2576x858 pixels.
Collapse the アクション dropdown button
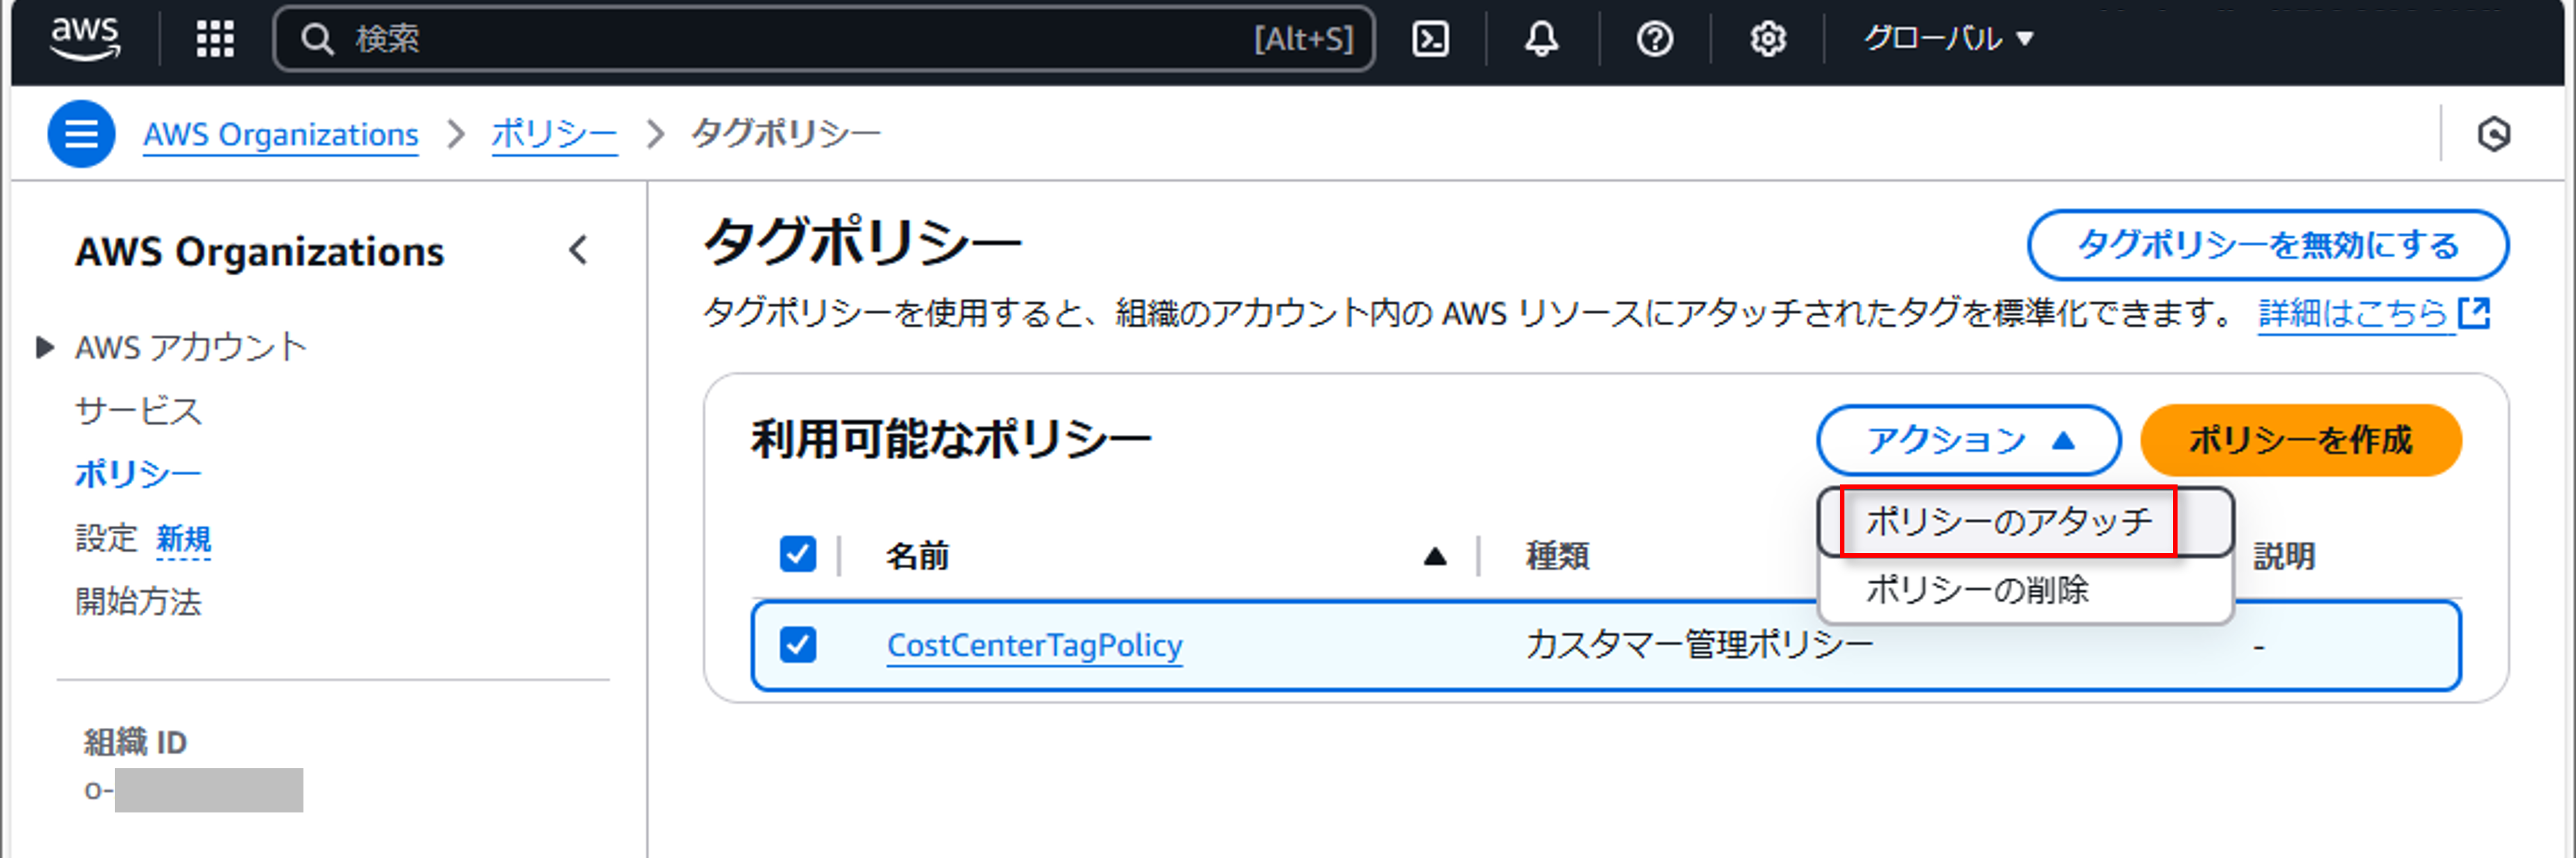[x=1968, y=440]
